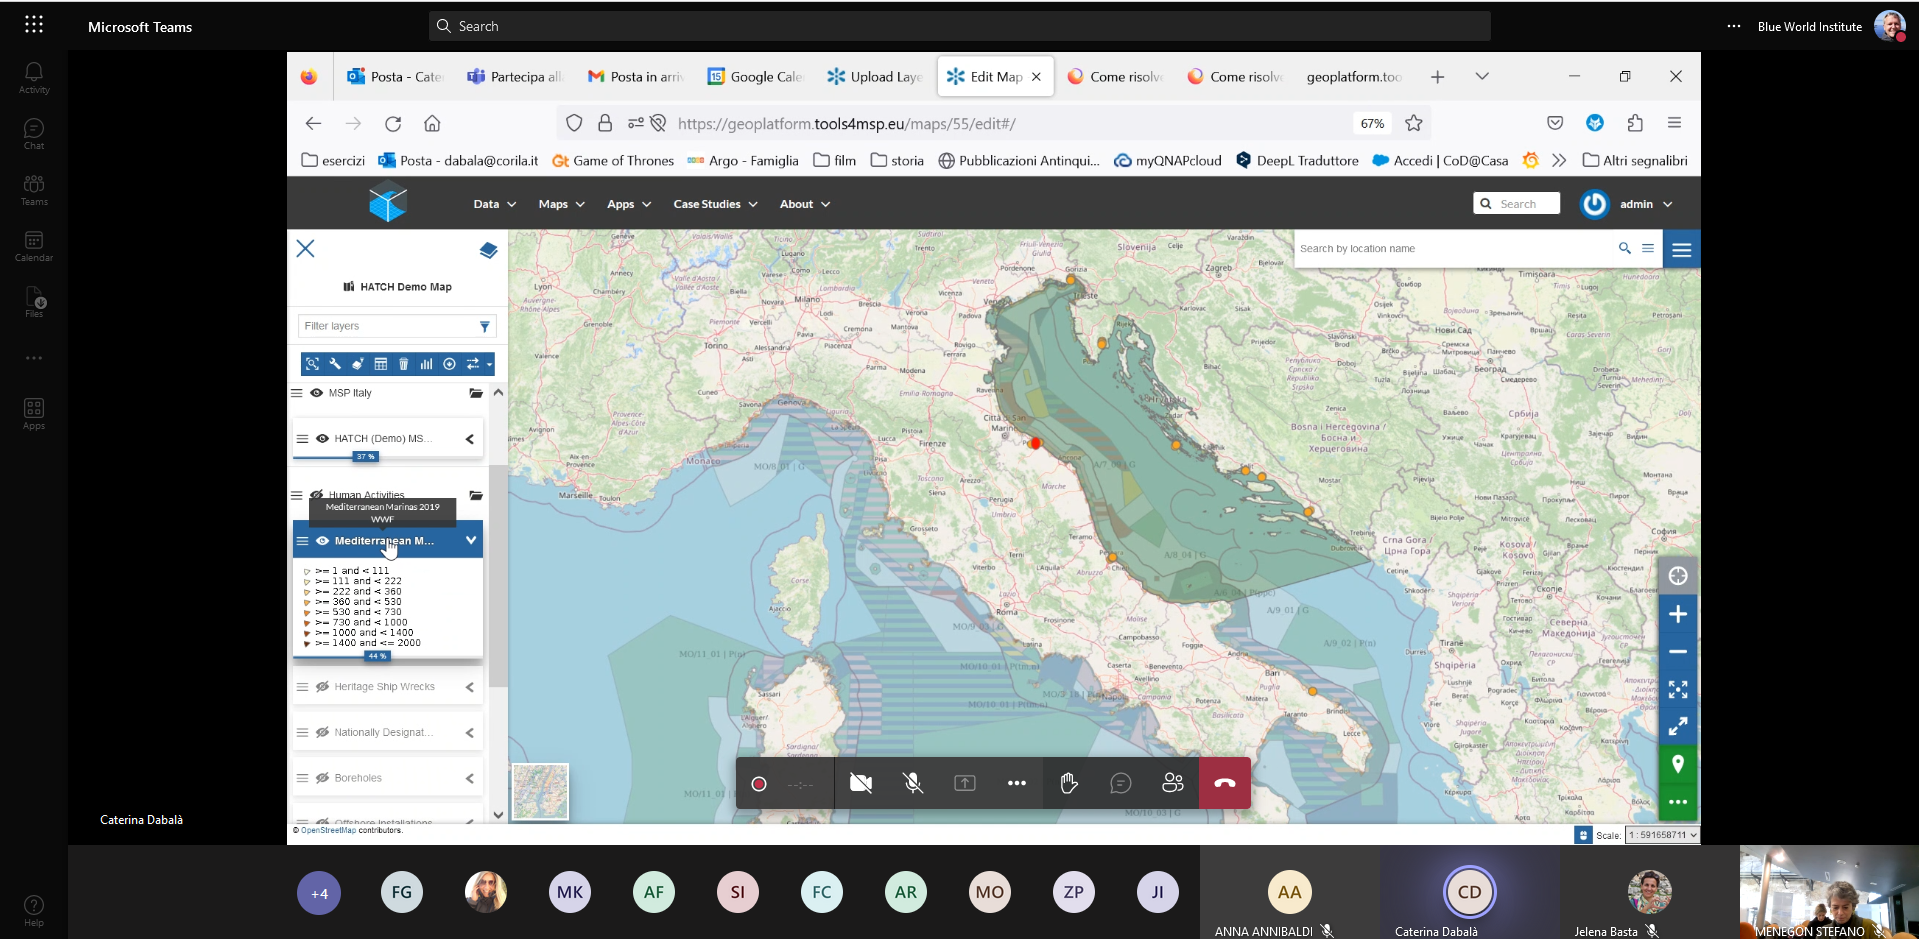Viewport: 1919px width, 939px height.
Task: Toggle the microphone mute button
Action: pos(913,783)
